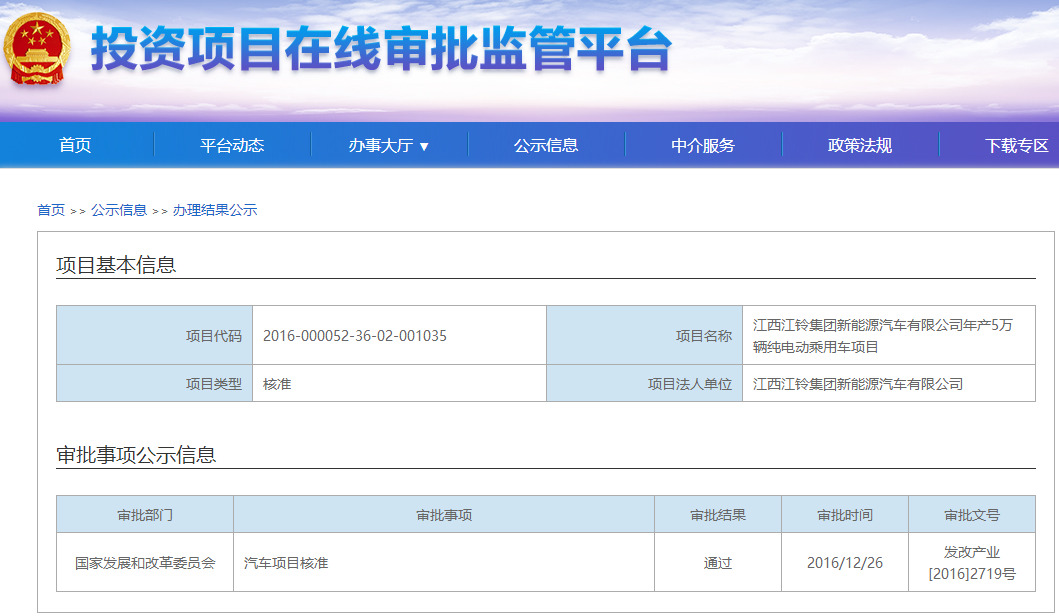Open the 政策法规 navigation menu item

coord(860,144)
